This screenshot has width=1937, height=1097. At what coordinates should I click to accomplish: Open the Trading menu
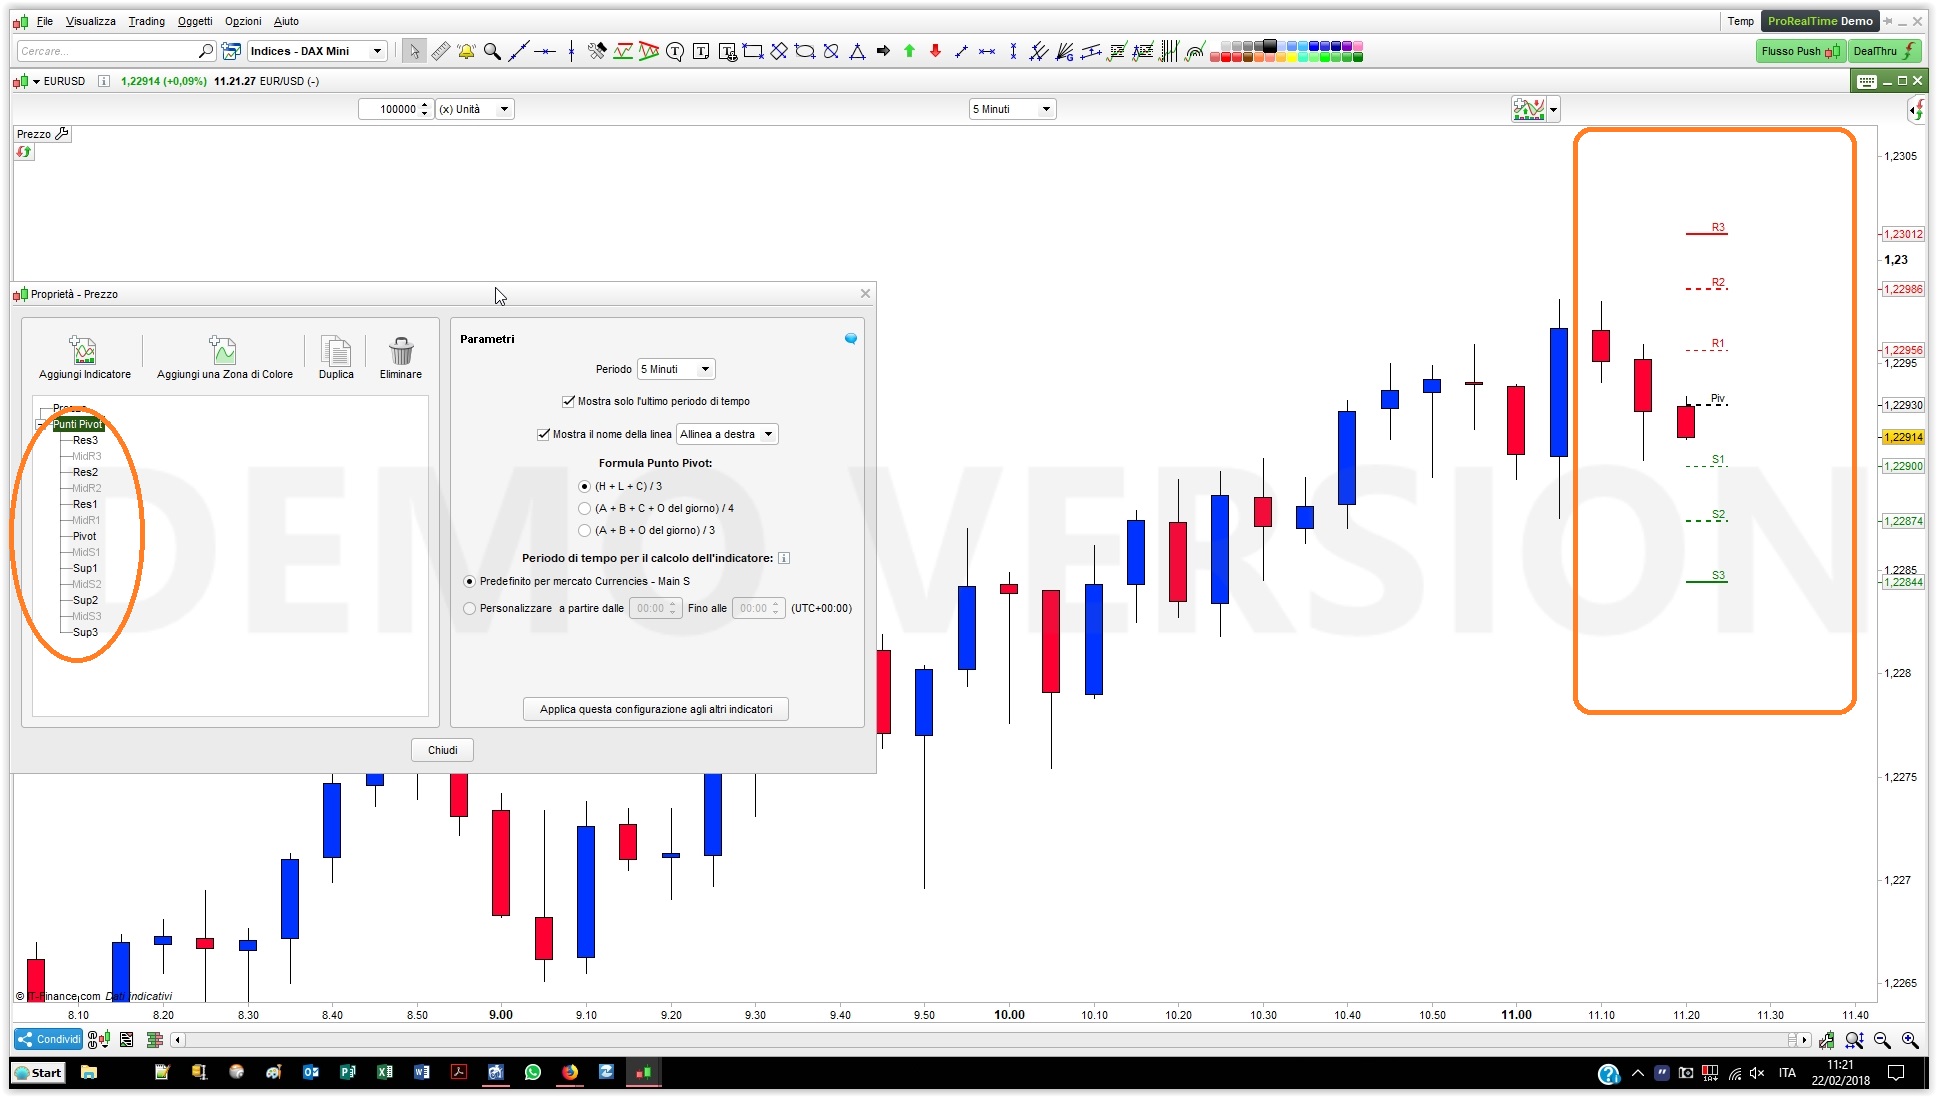click(x=146, y=21)
